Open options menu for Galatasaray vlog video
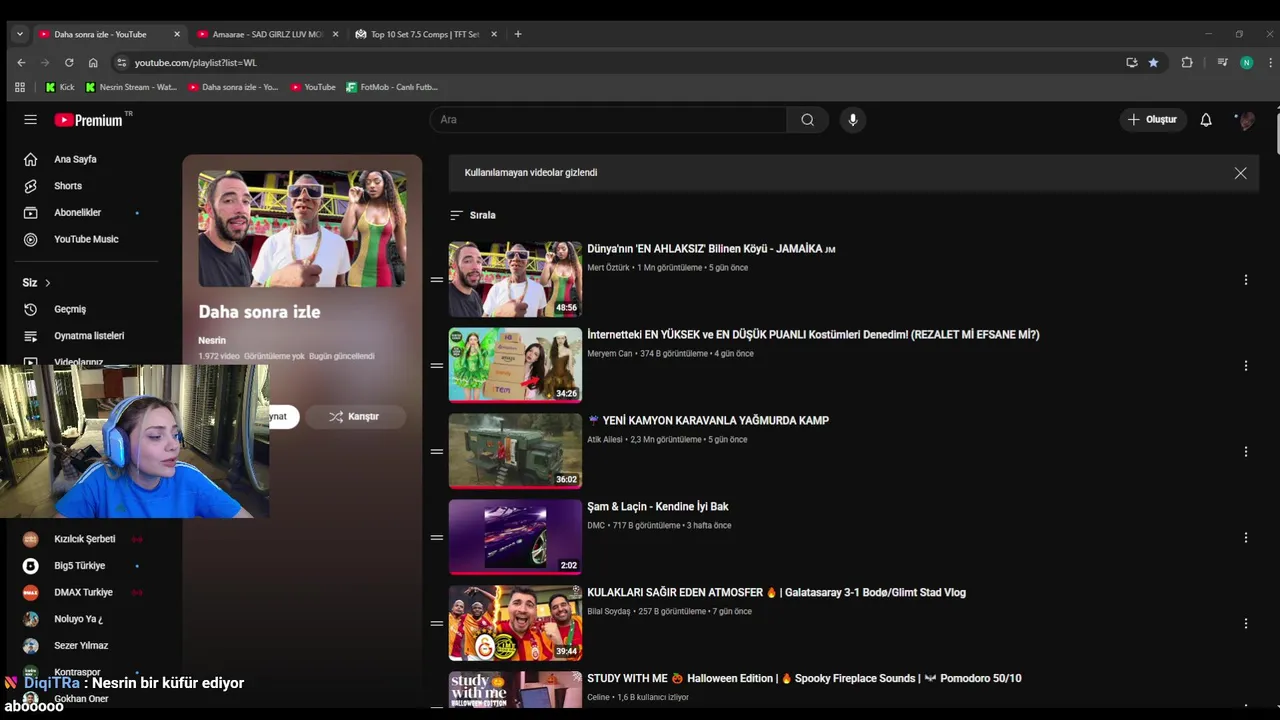 [x=1246, y=624]
